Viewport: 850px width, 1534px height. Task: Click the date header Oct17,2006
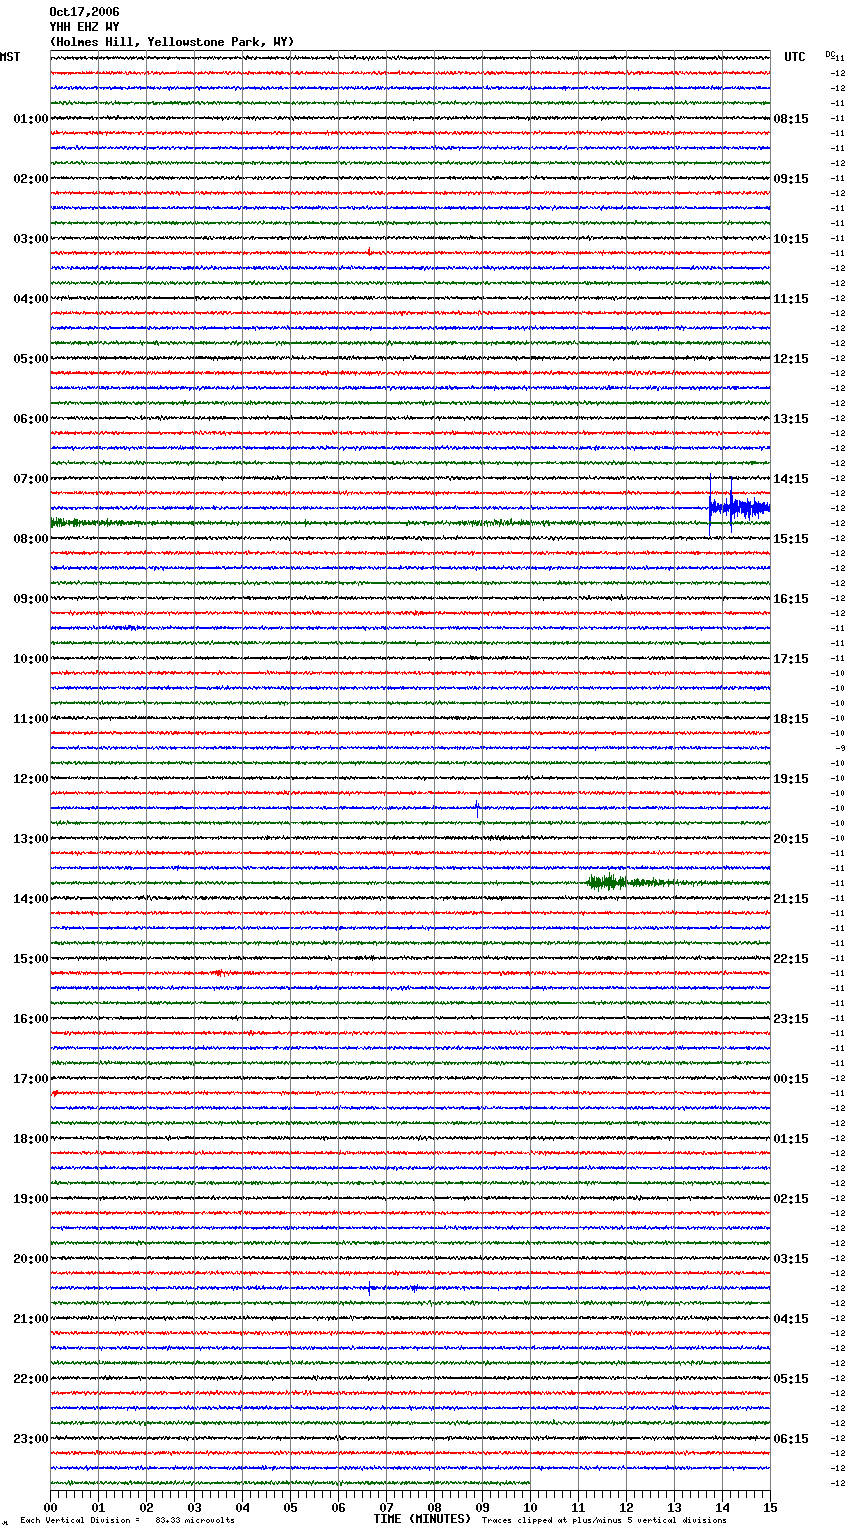click(84, 12)
